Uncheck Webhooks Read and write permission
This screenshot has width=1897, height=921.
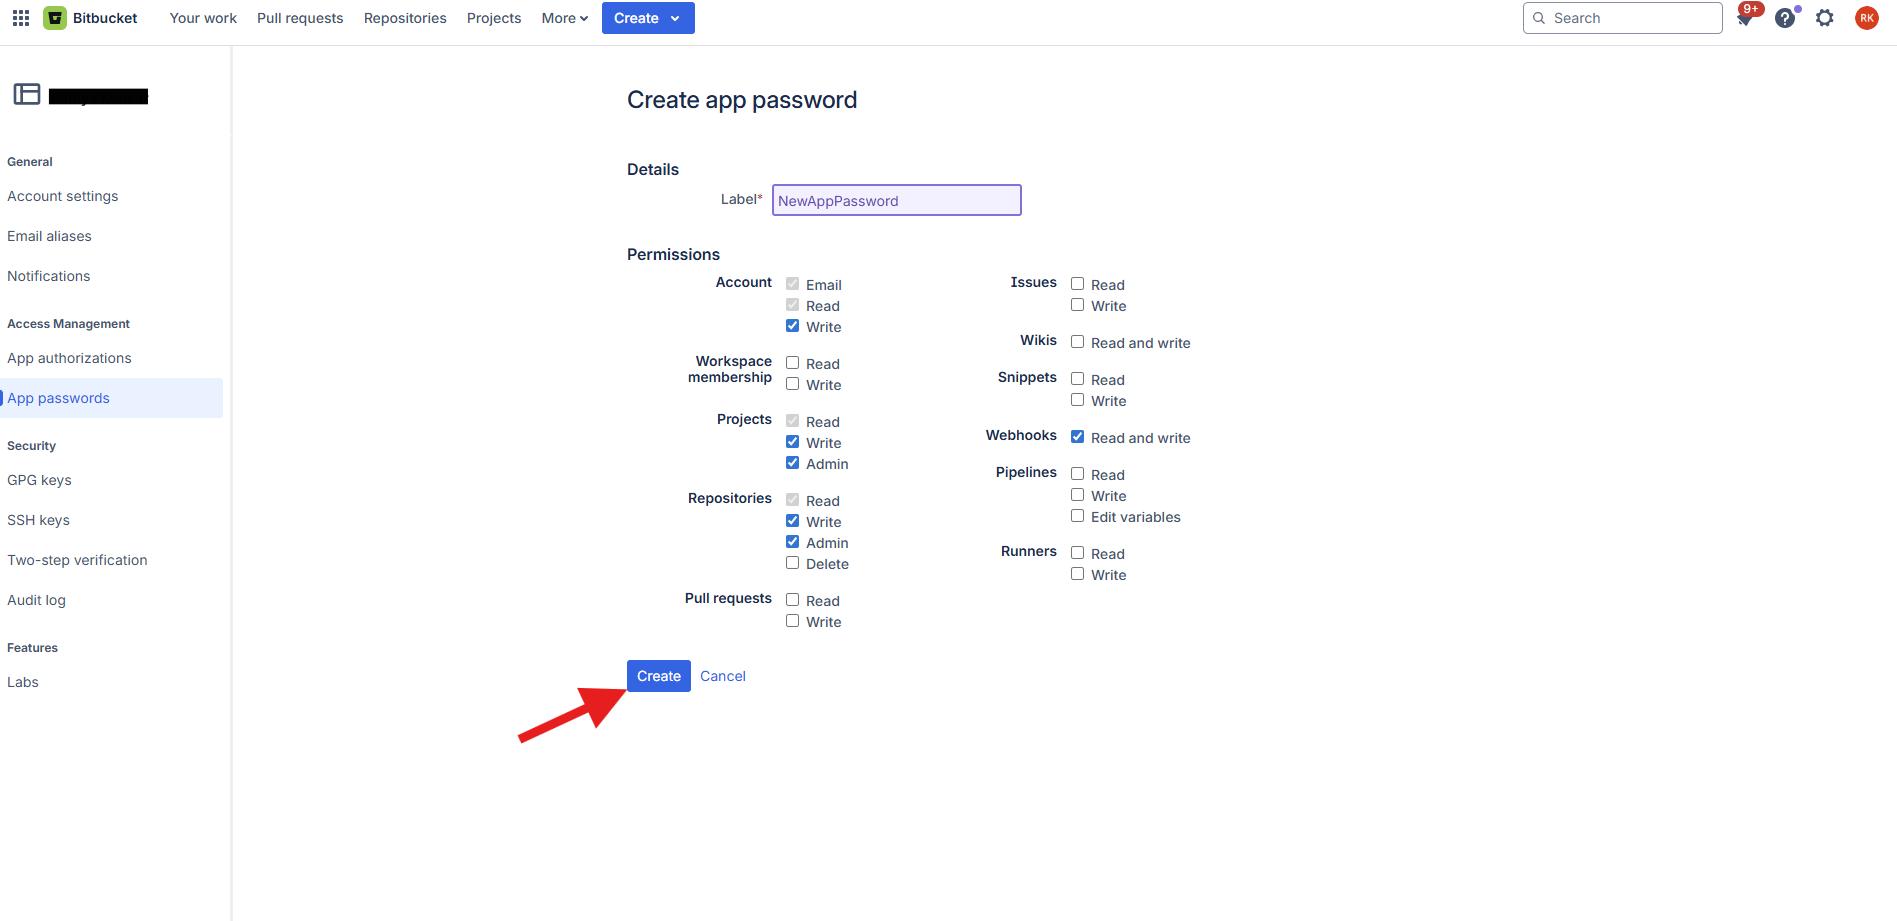[1077, 437]
